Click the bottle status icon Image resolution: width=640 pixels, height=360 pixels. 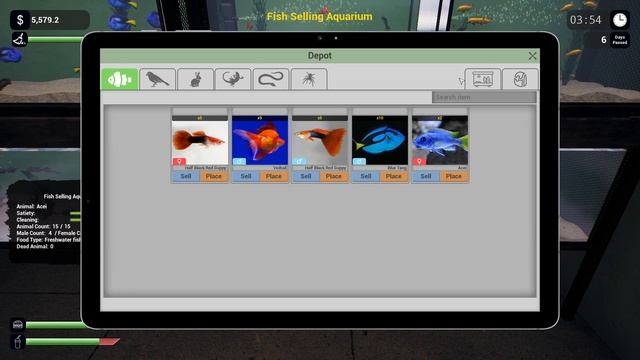coord(18,342)
